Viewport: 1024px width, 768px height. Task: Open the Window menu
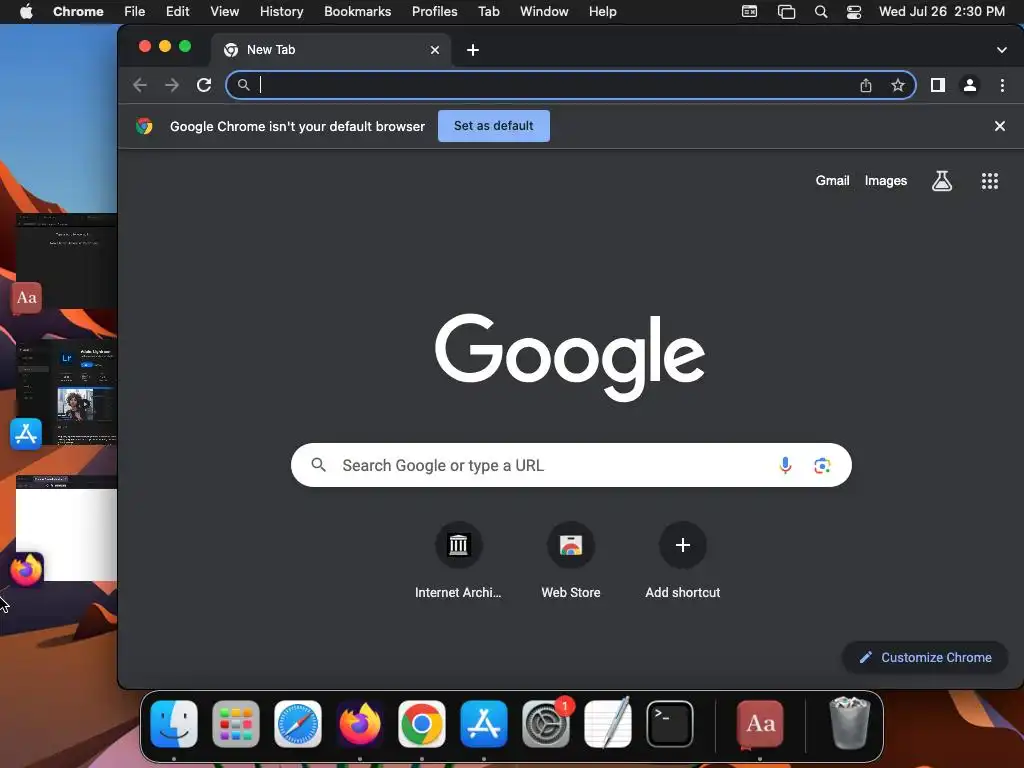point(544,12)
